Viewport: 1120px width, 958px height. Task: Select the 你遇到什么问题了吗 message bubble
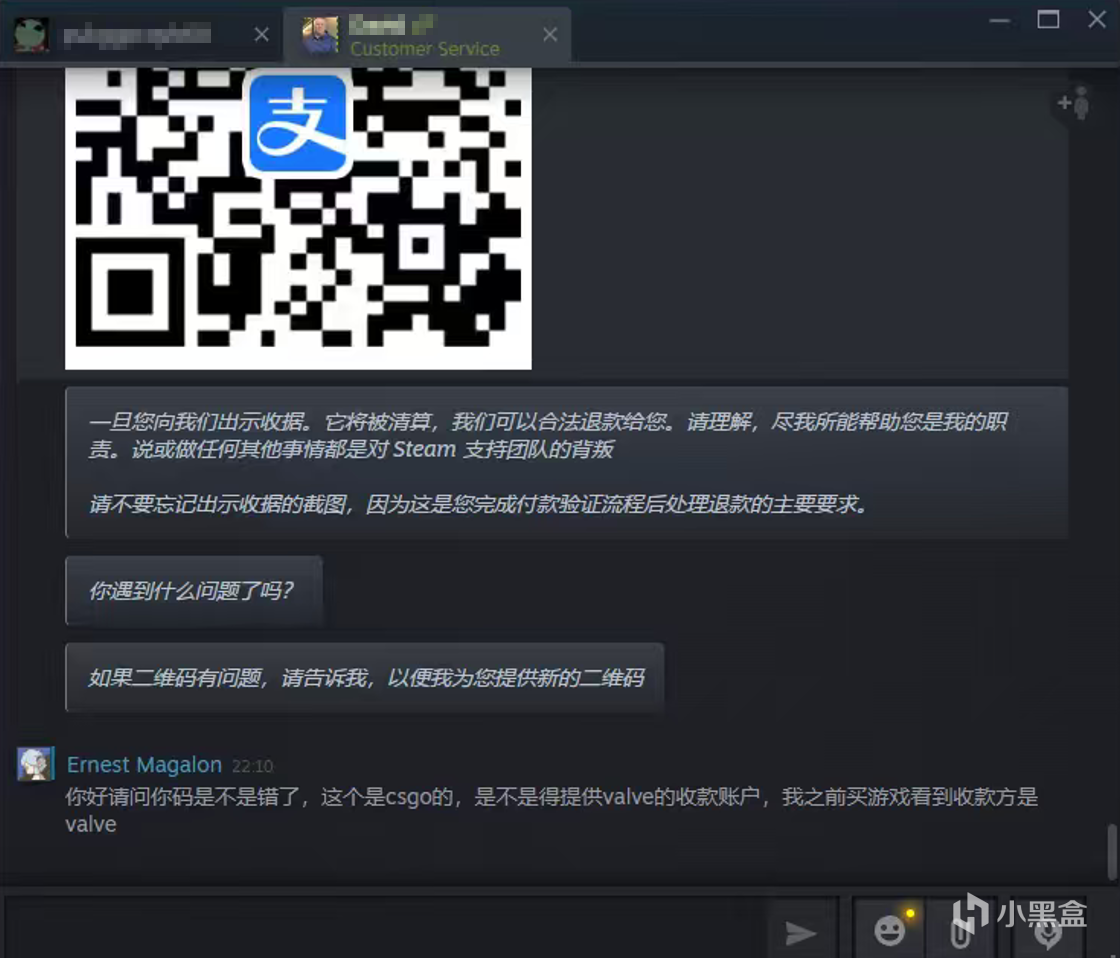click(193, 590)
